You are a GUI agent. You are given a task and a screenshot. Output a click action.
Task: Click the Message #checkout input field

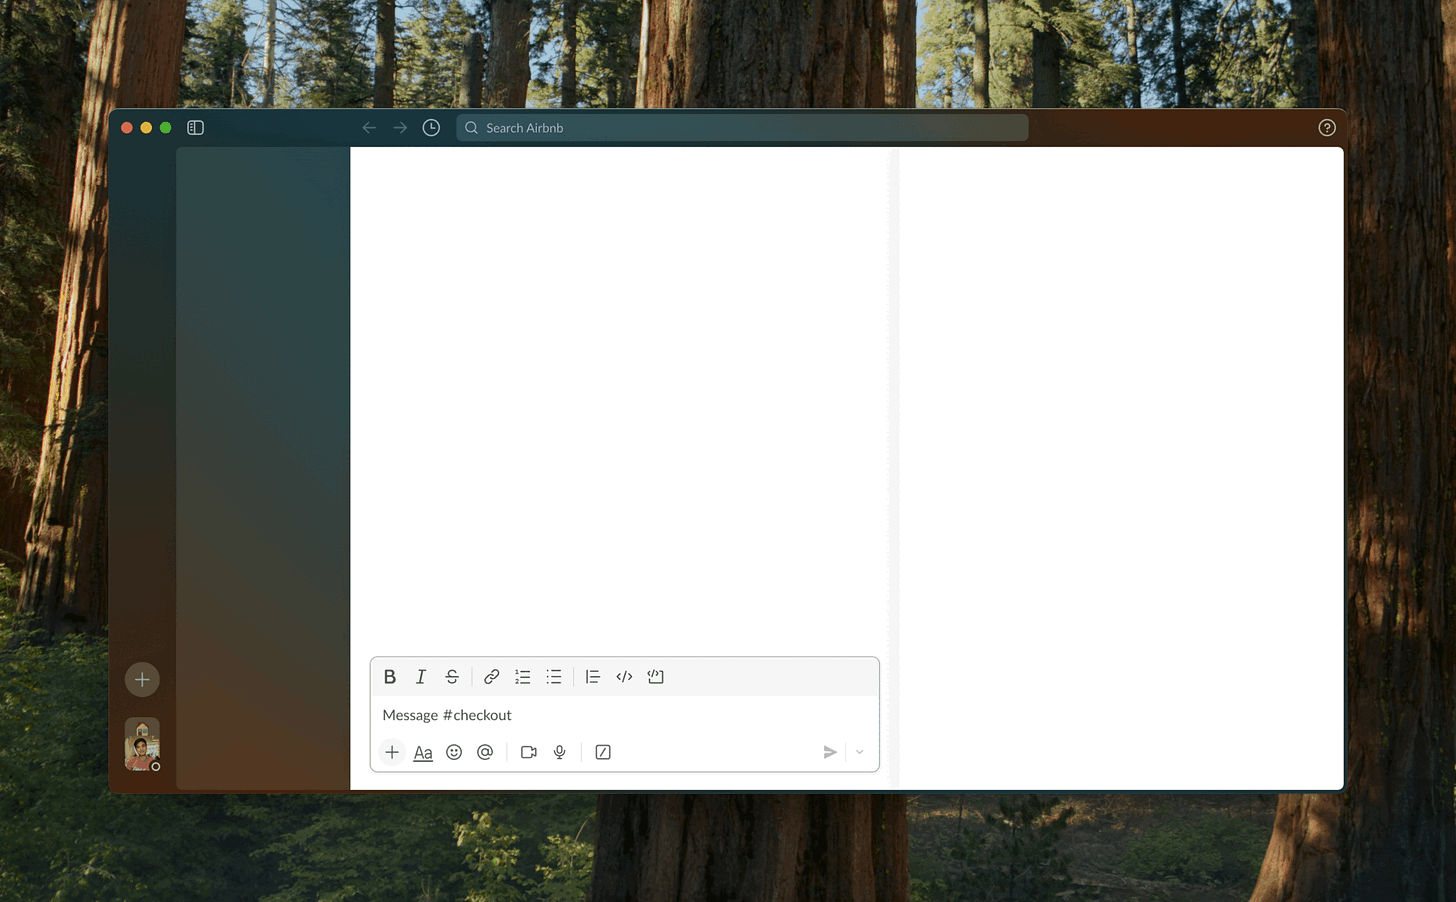[624, 715]
